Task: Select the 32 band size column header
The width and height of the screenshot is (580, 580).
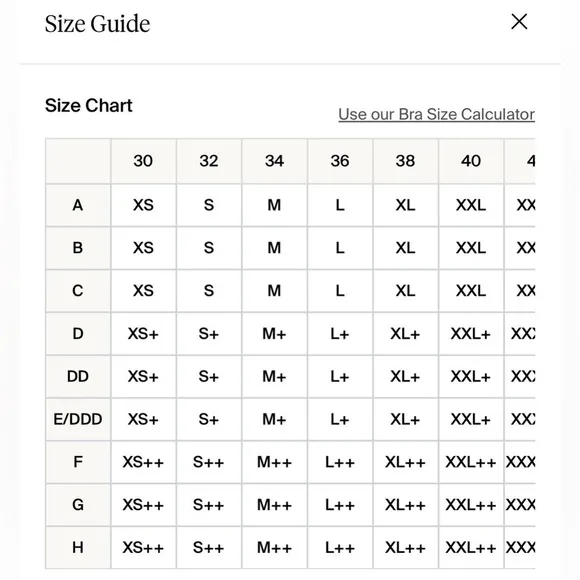Action: point(209,161)
